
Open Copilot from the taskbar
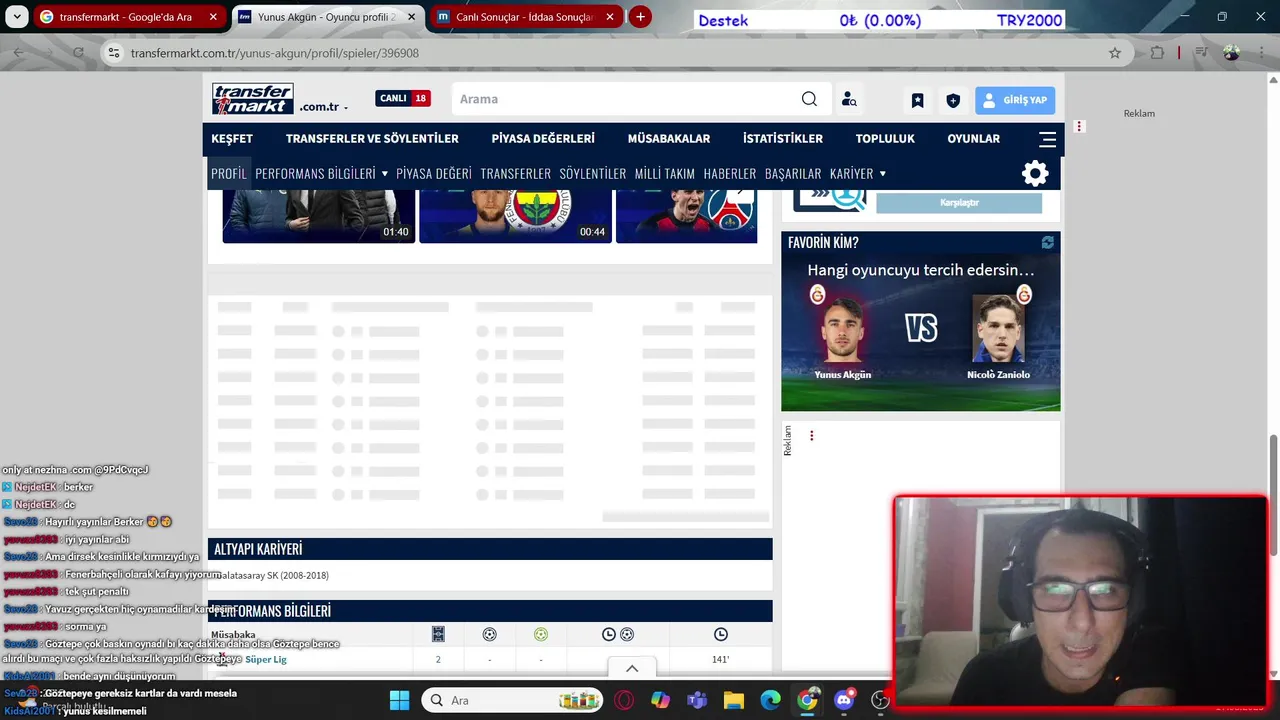pos(660,700)
